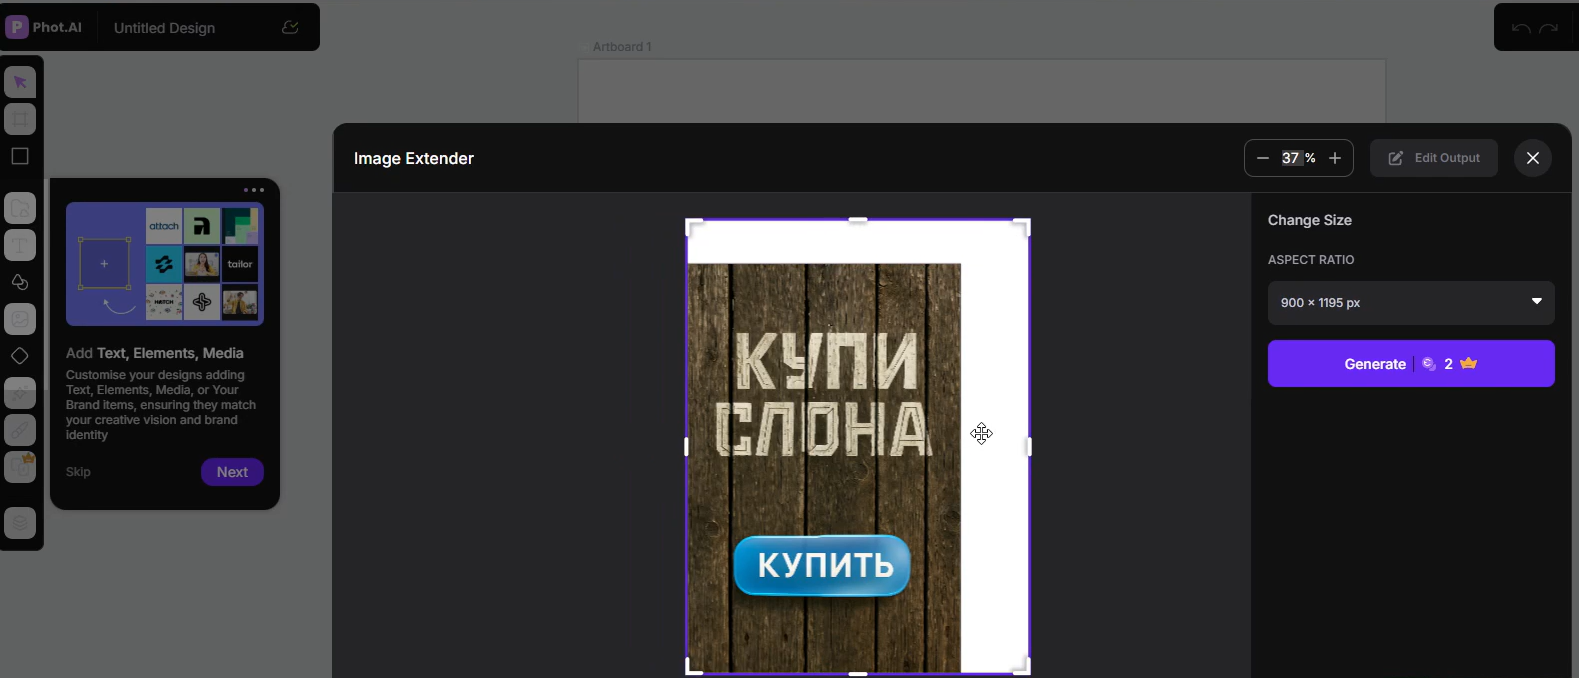Click the Untitled Design title
Viewport: 1579px width, 678px height.
pos(164,28)
